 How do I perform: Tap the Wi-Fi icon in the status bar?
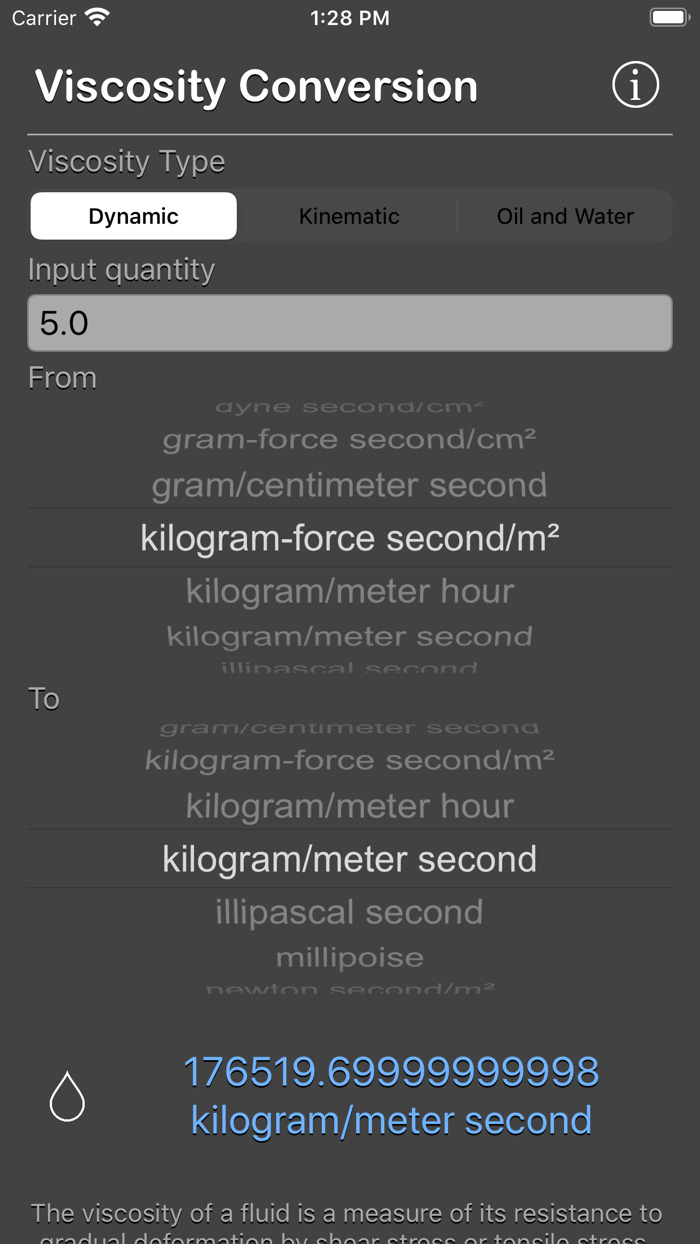click(x=94, y=16)
